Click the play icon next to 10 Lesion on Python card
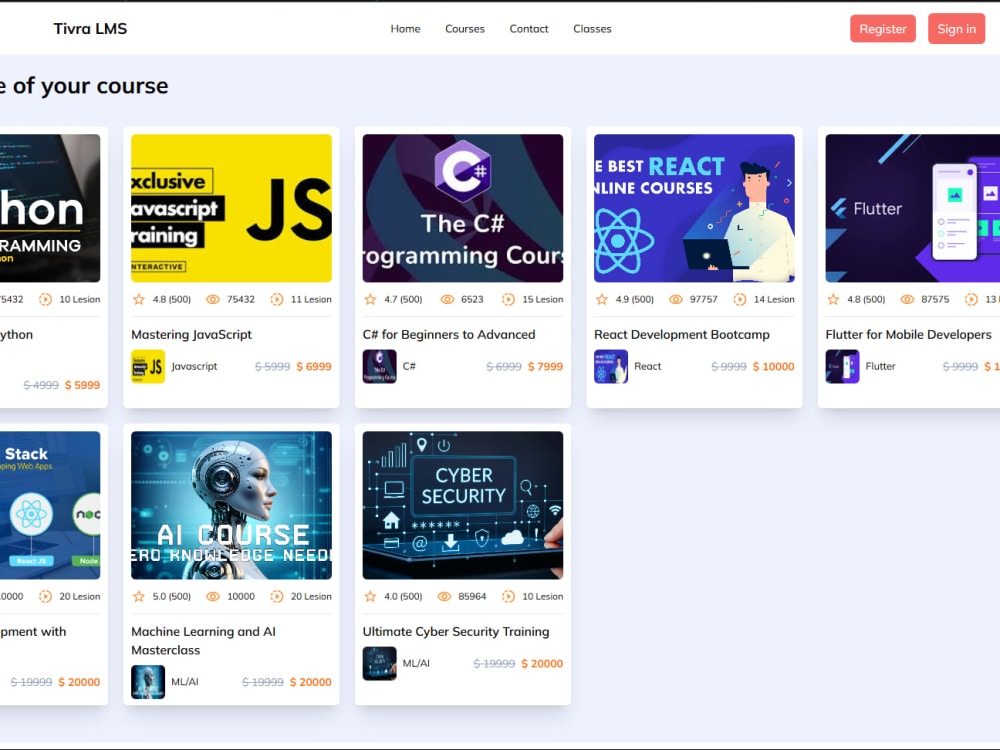Screen dimensions: 1000x750 click(x=45, y=299)
